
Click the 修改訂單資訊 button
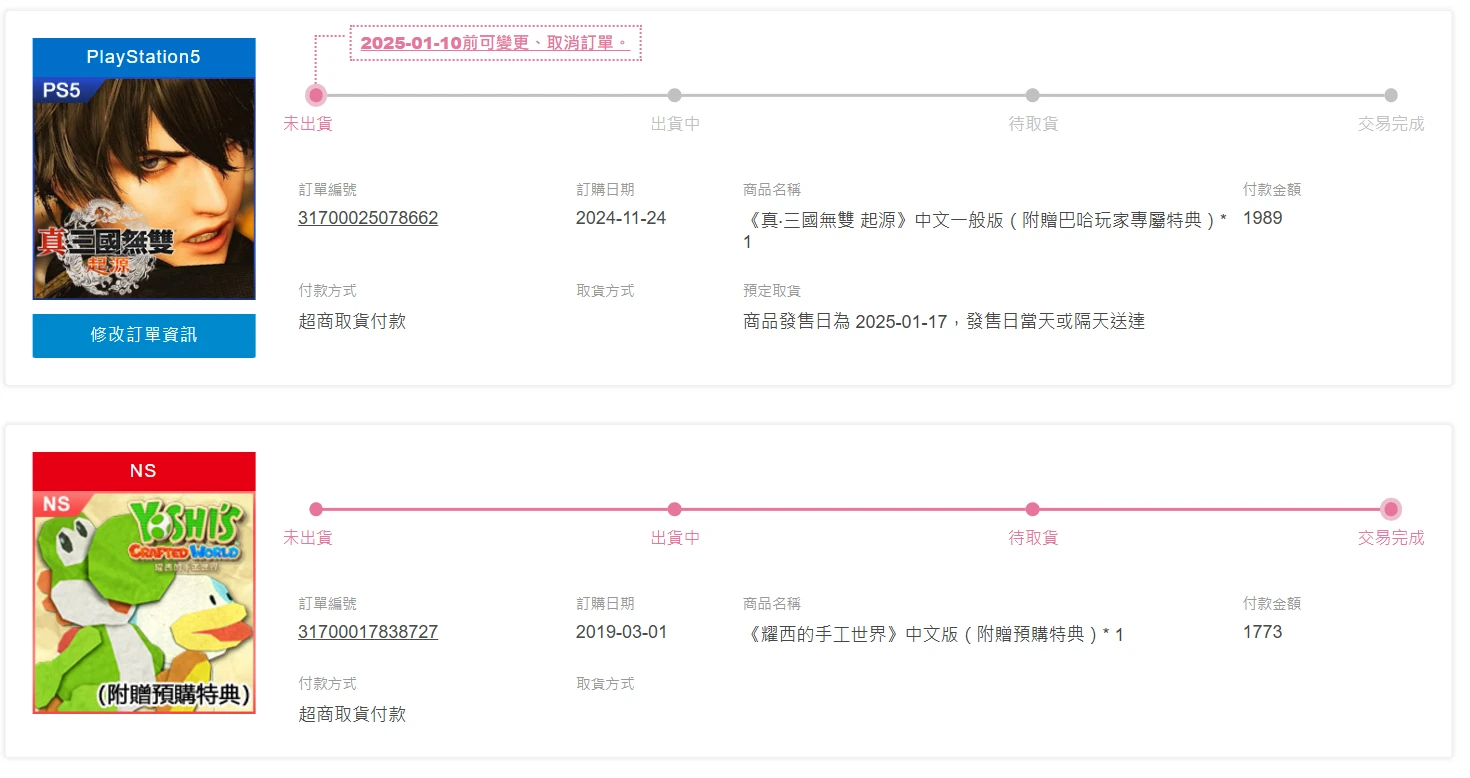point(144,335)
